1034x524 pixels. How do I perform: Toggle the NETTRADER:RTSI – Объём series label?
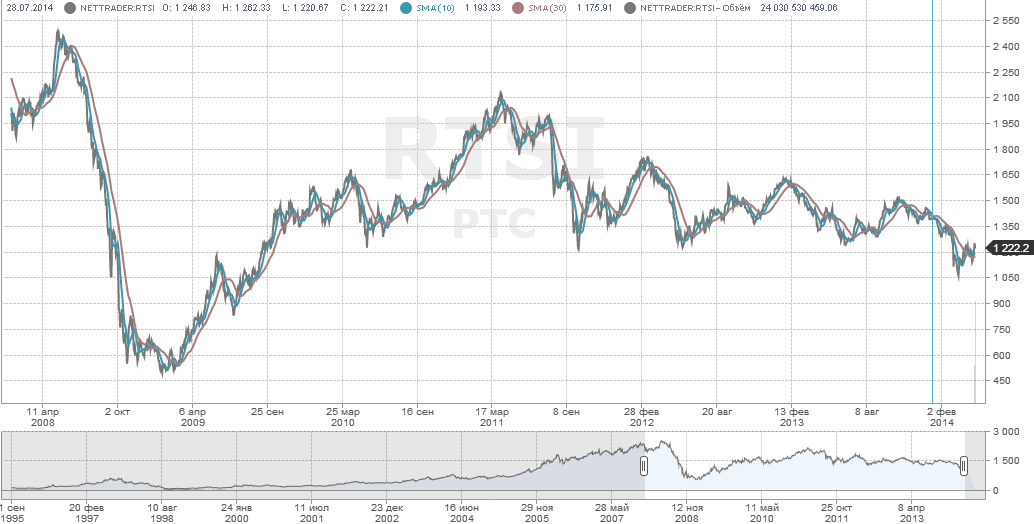coord(690,8)
